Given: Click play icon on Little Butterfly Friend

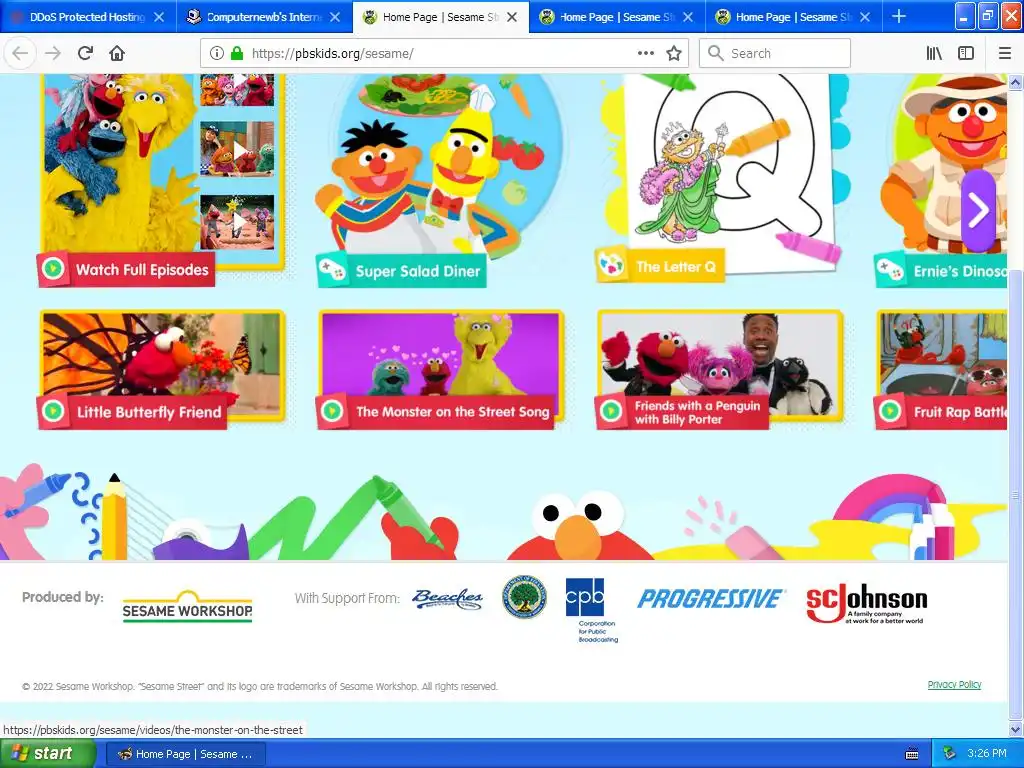Looking at the screenshot, I should (53, 411).
